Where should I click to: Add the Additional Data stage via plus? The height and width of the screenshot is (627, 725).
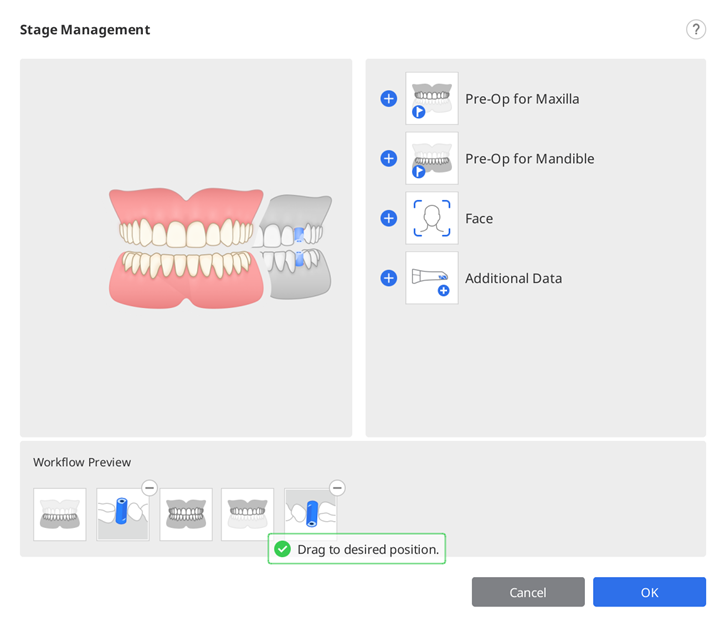click(388, 278)
